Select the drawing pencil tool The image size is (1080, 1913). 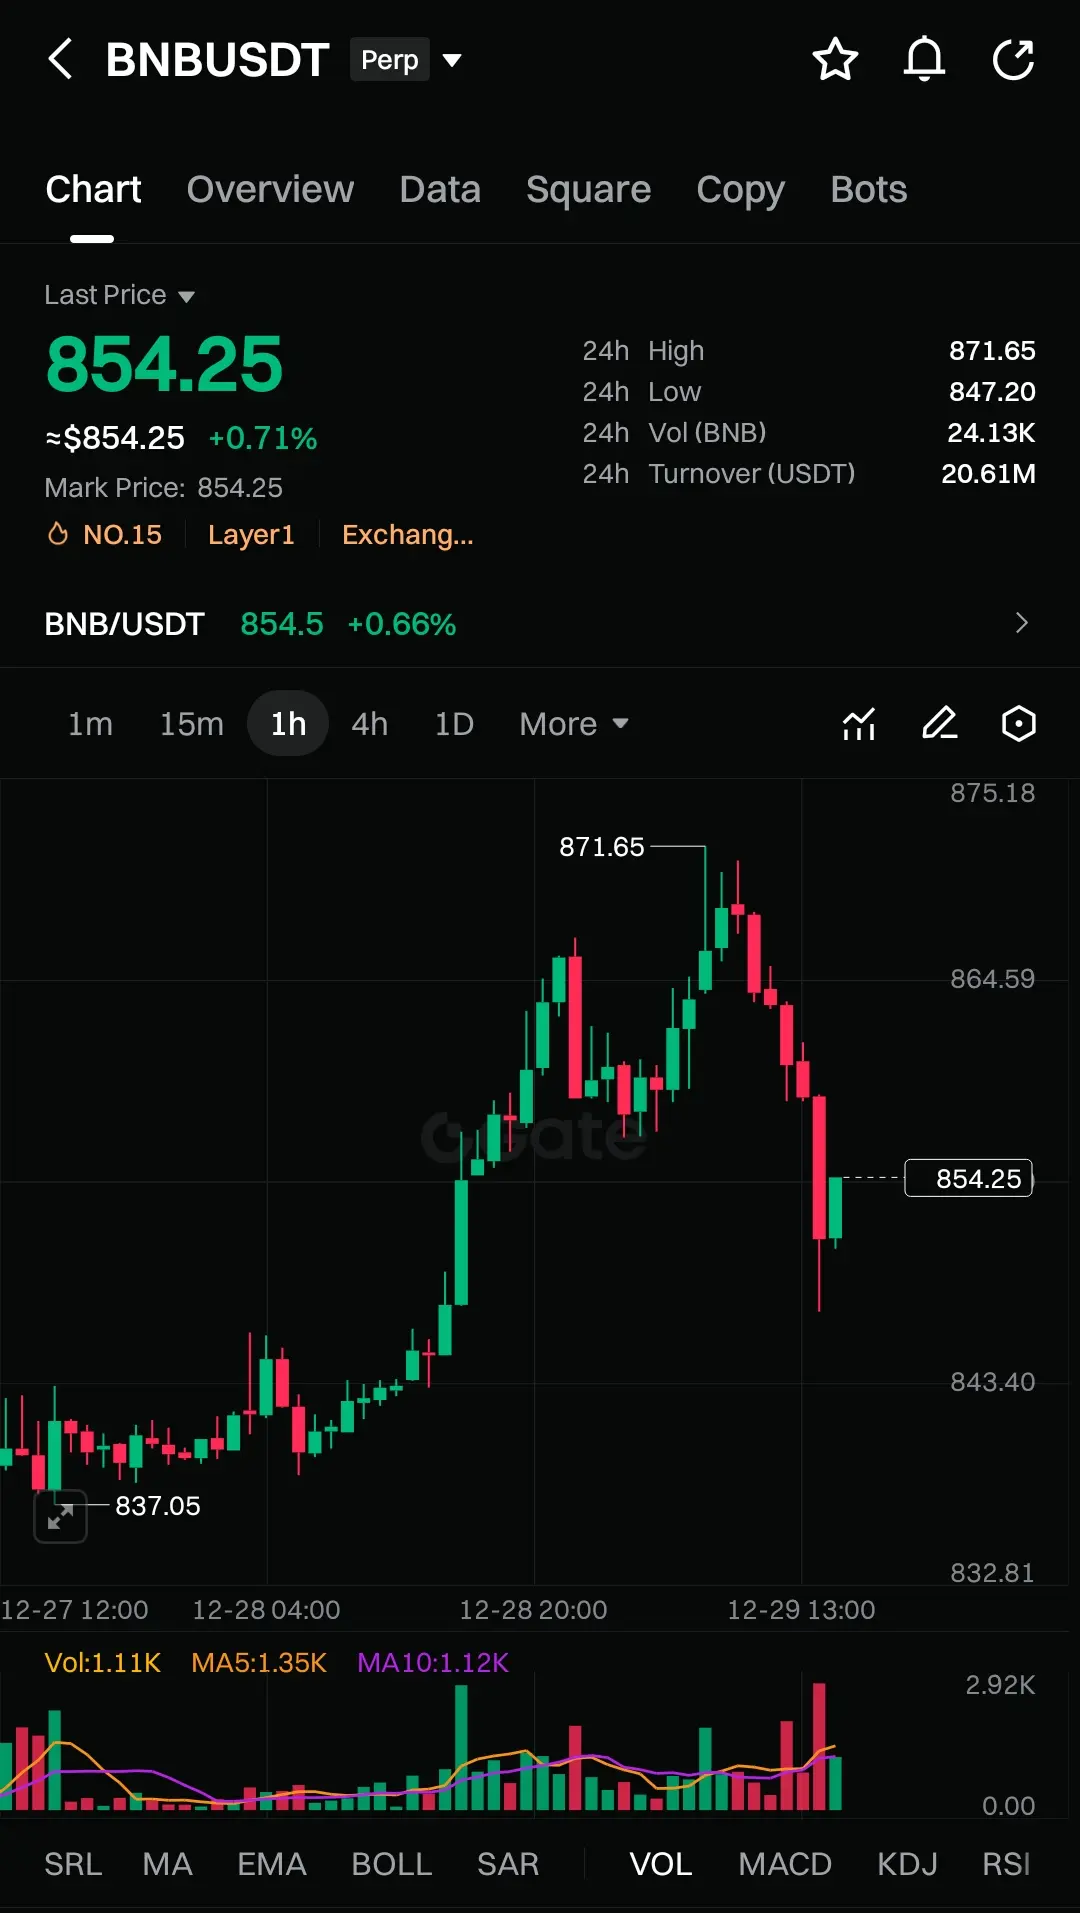[x=939, y=723]
